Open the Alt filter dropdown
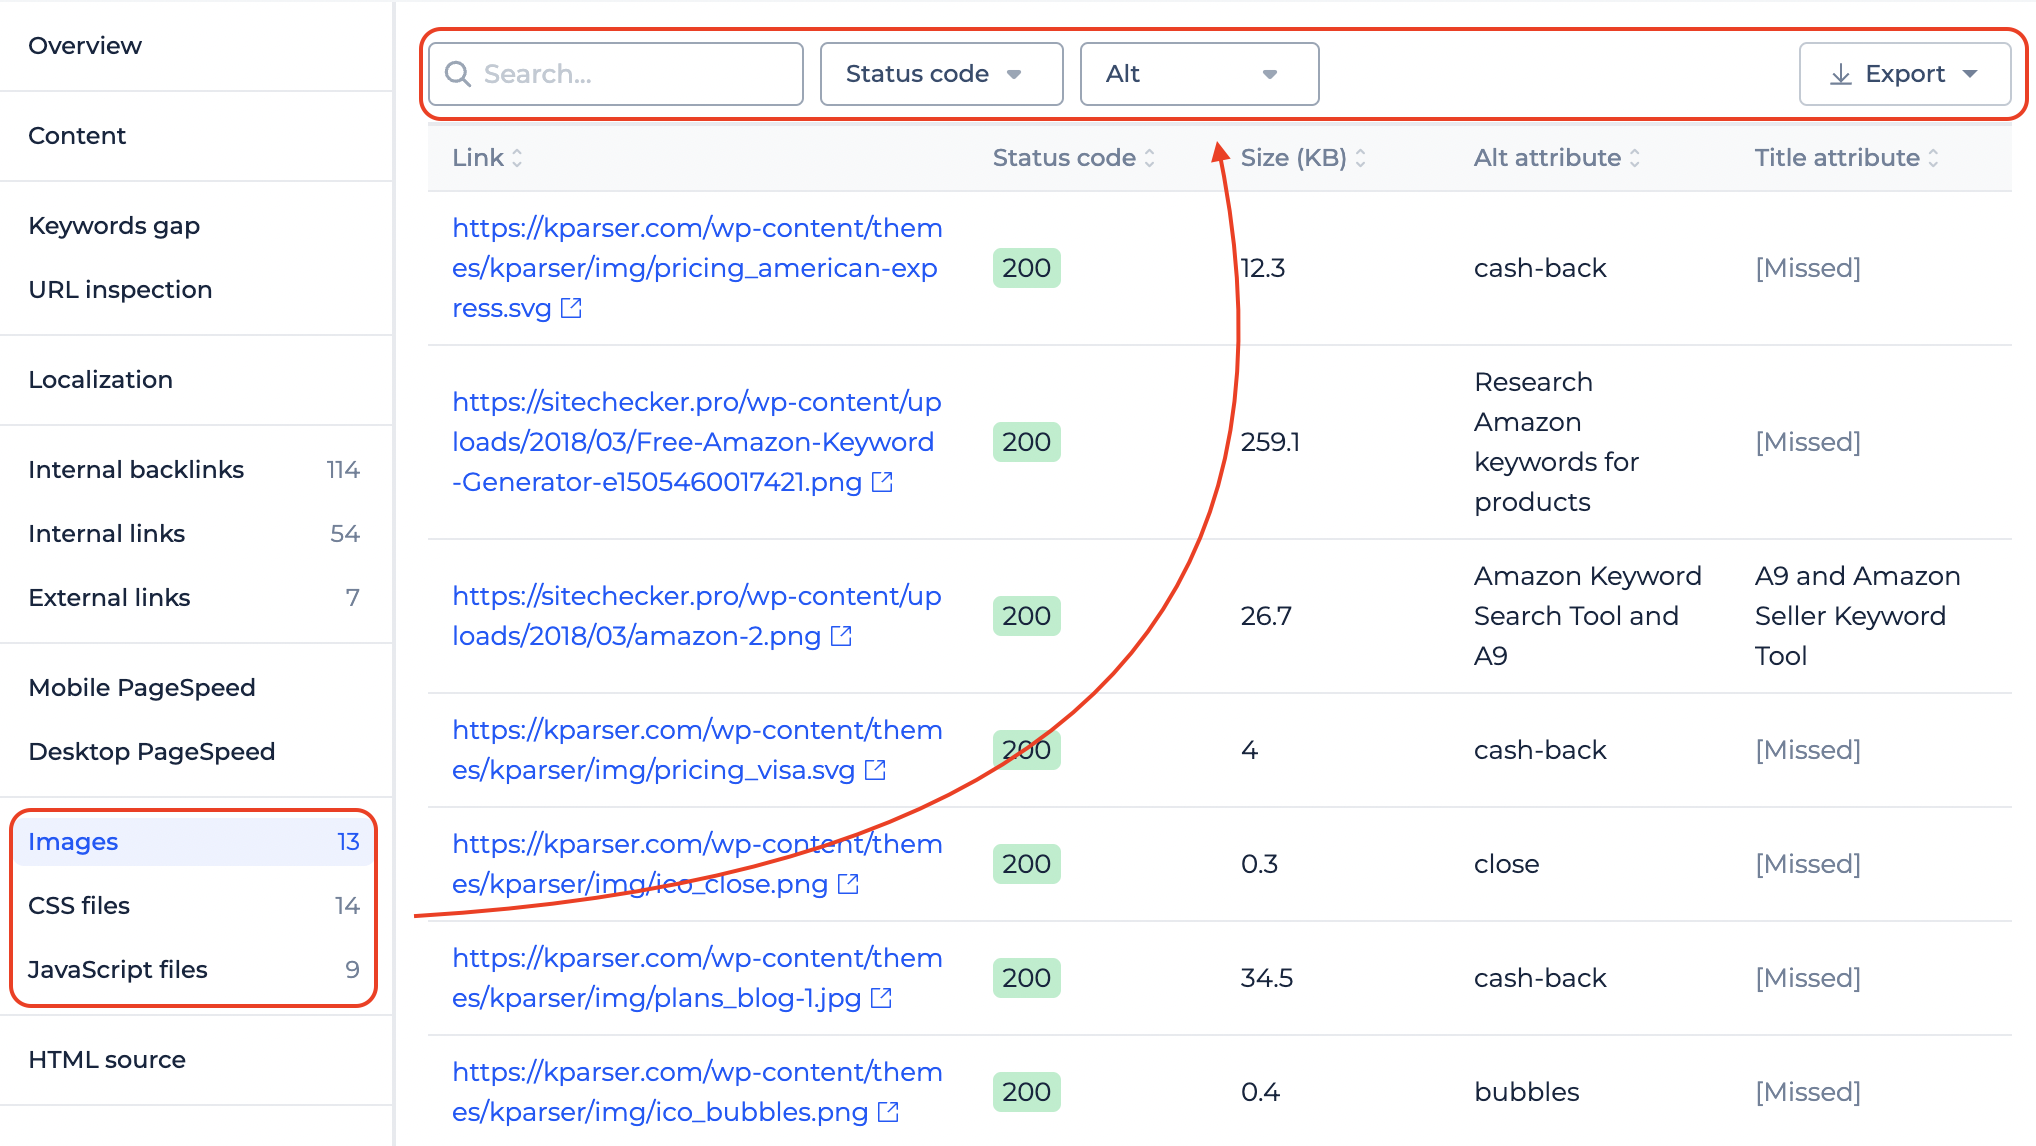Viewport: 2036px width, 1146px height. pyautogui.click(x=1199, y=74)
